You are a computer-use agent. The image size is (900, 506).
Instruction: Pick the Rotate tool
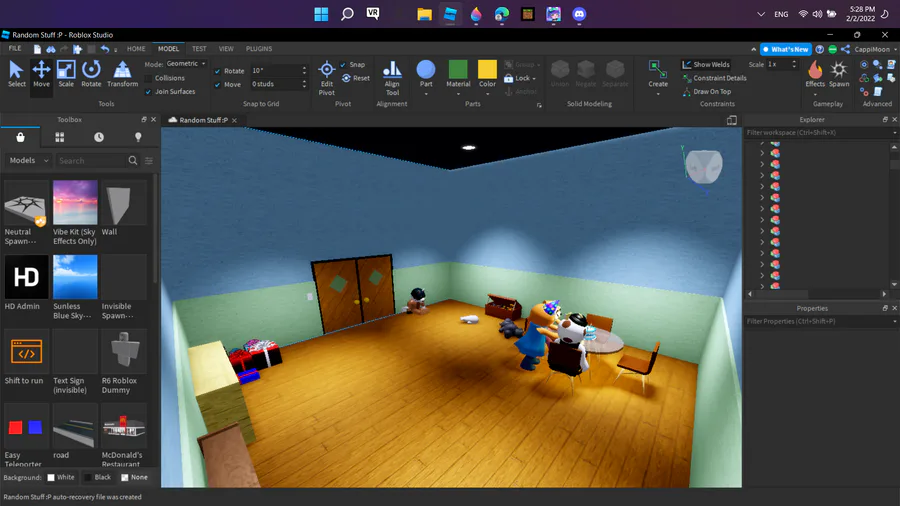tap(91, 73)
